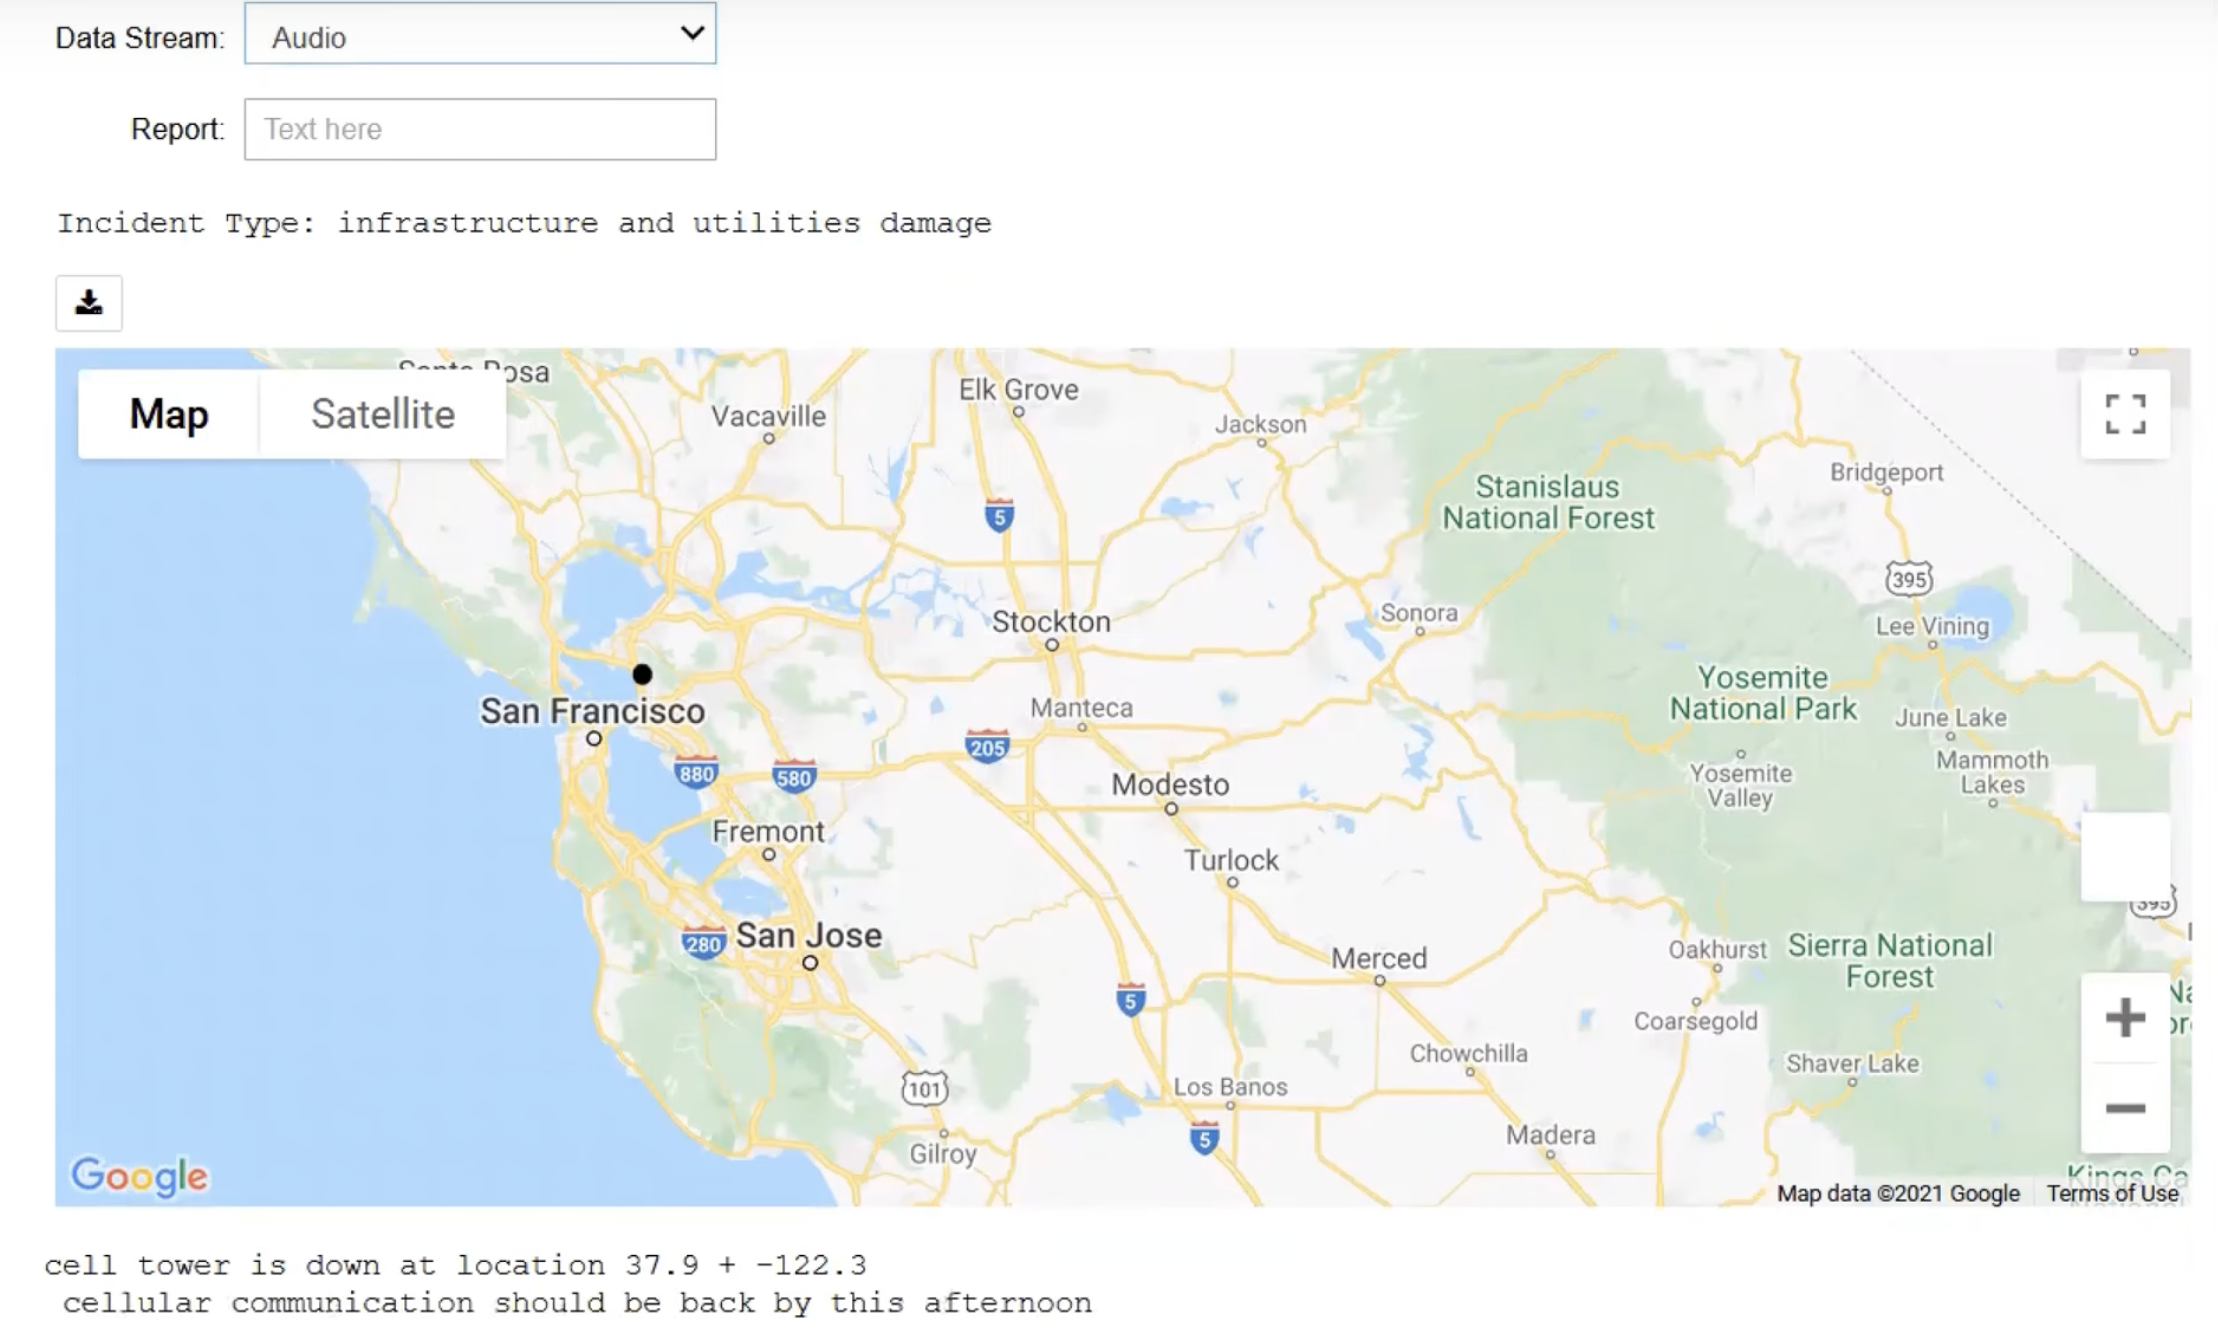Image resolution: width=2218 pixels, height=1332 pixels.
Task: Click the Merced city label
Action: (x=1379, y=958)
